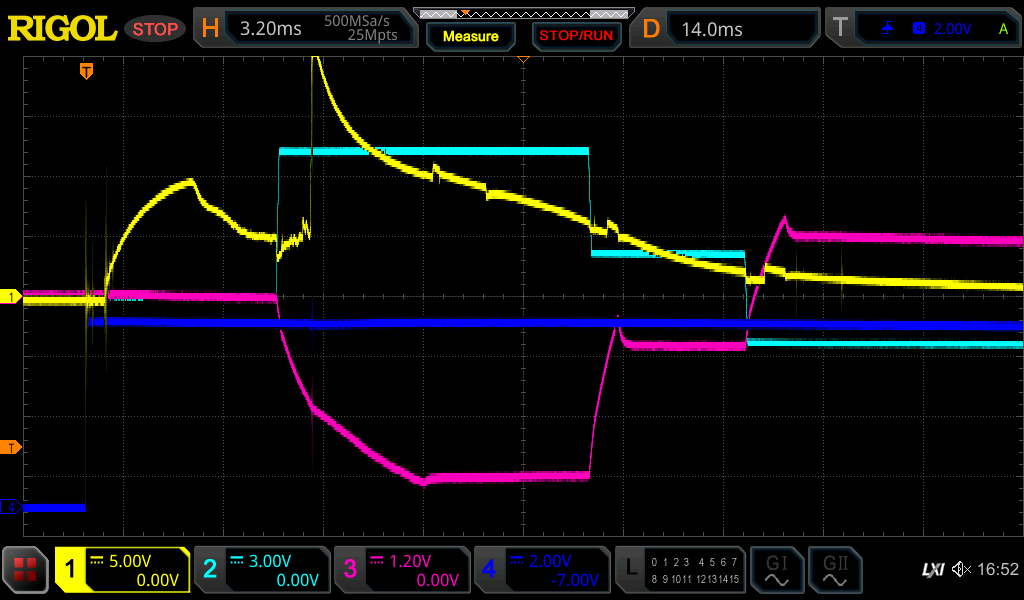
Task: Open channel 4 menu showing -7.00V offset
Action: [x=542, y=571]
